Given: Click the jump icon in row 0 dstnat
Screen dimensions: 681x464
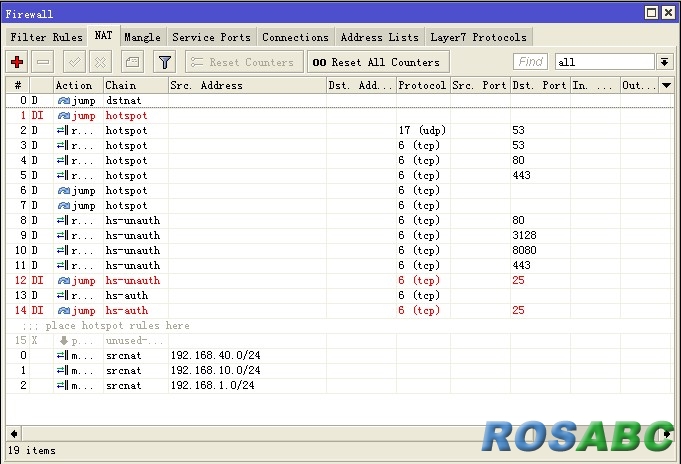Looking at the screenshot, I should (63, 101).
